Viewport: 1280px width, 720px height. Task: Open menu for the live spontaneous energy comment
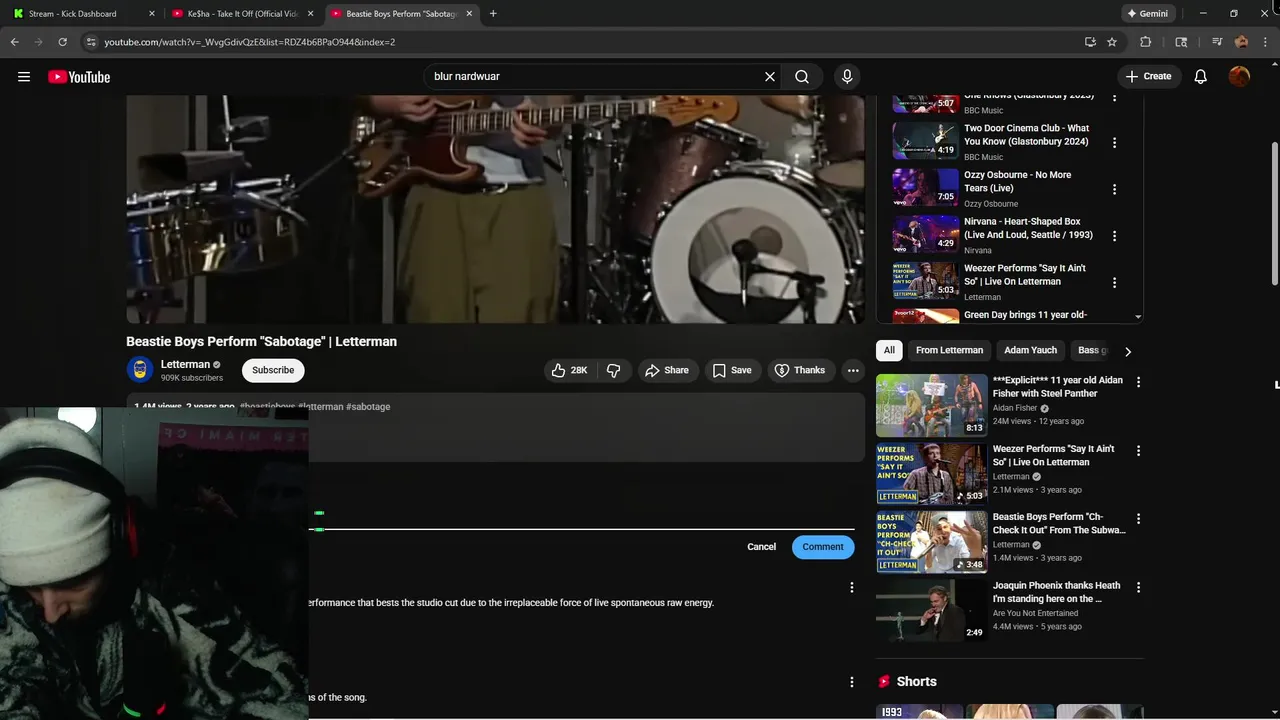852,588
